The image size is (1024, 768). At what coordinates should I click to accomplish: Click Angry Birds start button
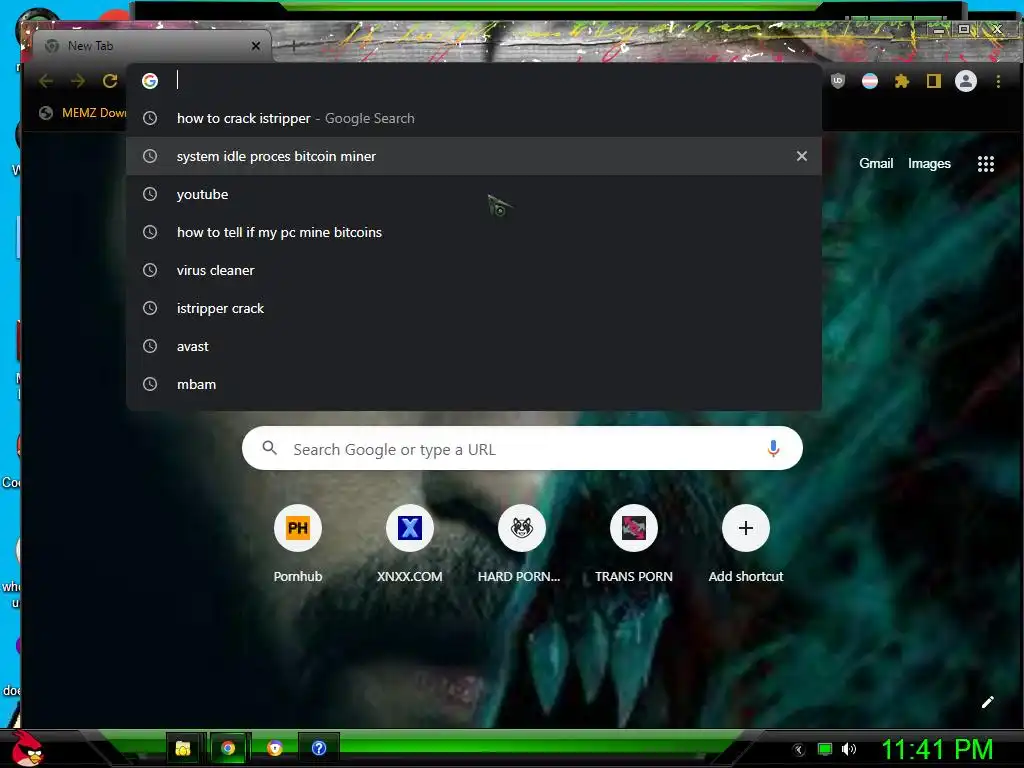[27, 748]
